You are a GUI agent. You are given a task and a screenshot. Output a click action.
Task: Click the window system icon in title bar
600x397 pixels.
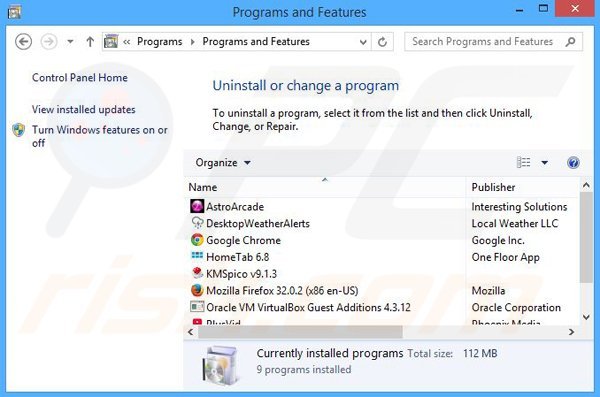[x=14, y=13]
